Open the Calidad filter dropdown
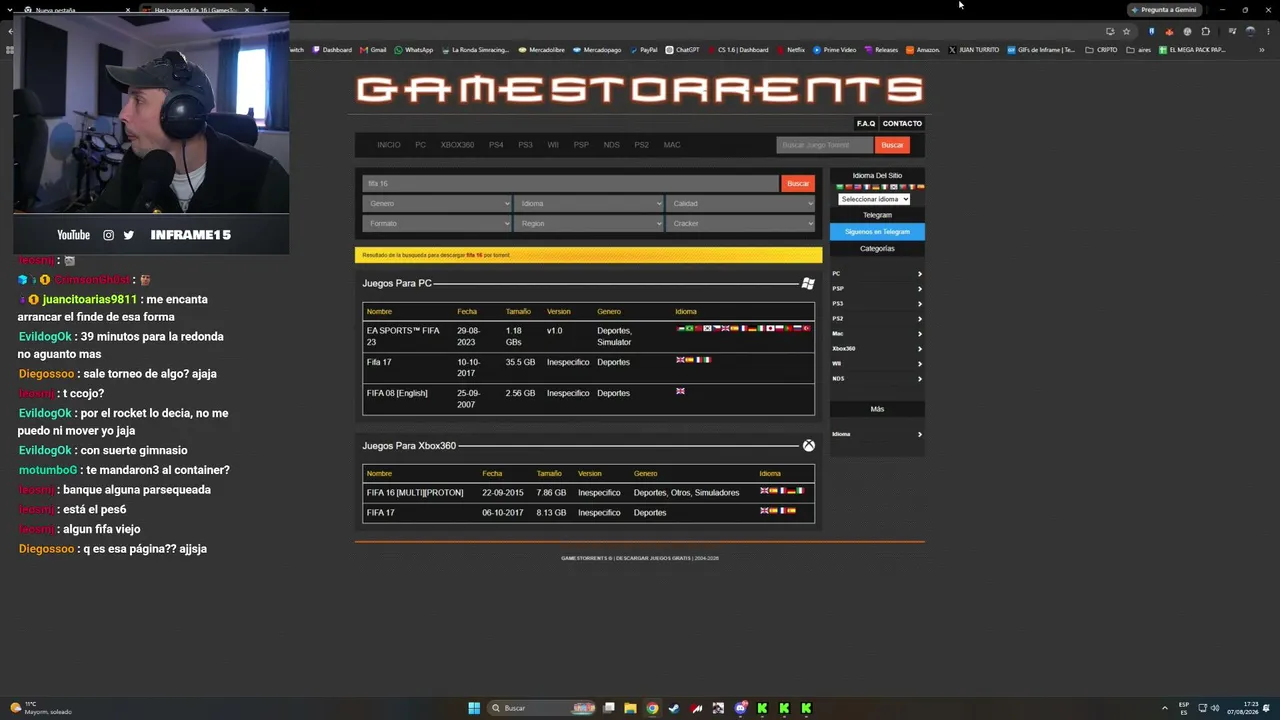The image size is (1280, 720). coord(741,204)
